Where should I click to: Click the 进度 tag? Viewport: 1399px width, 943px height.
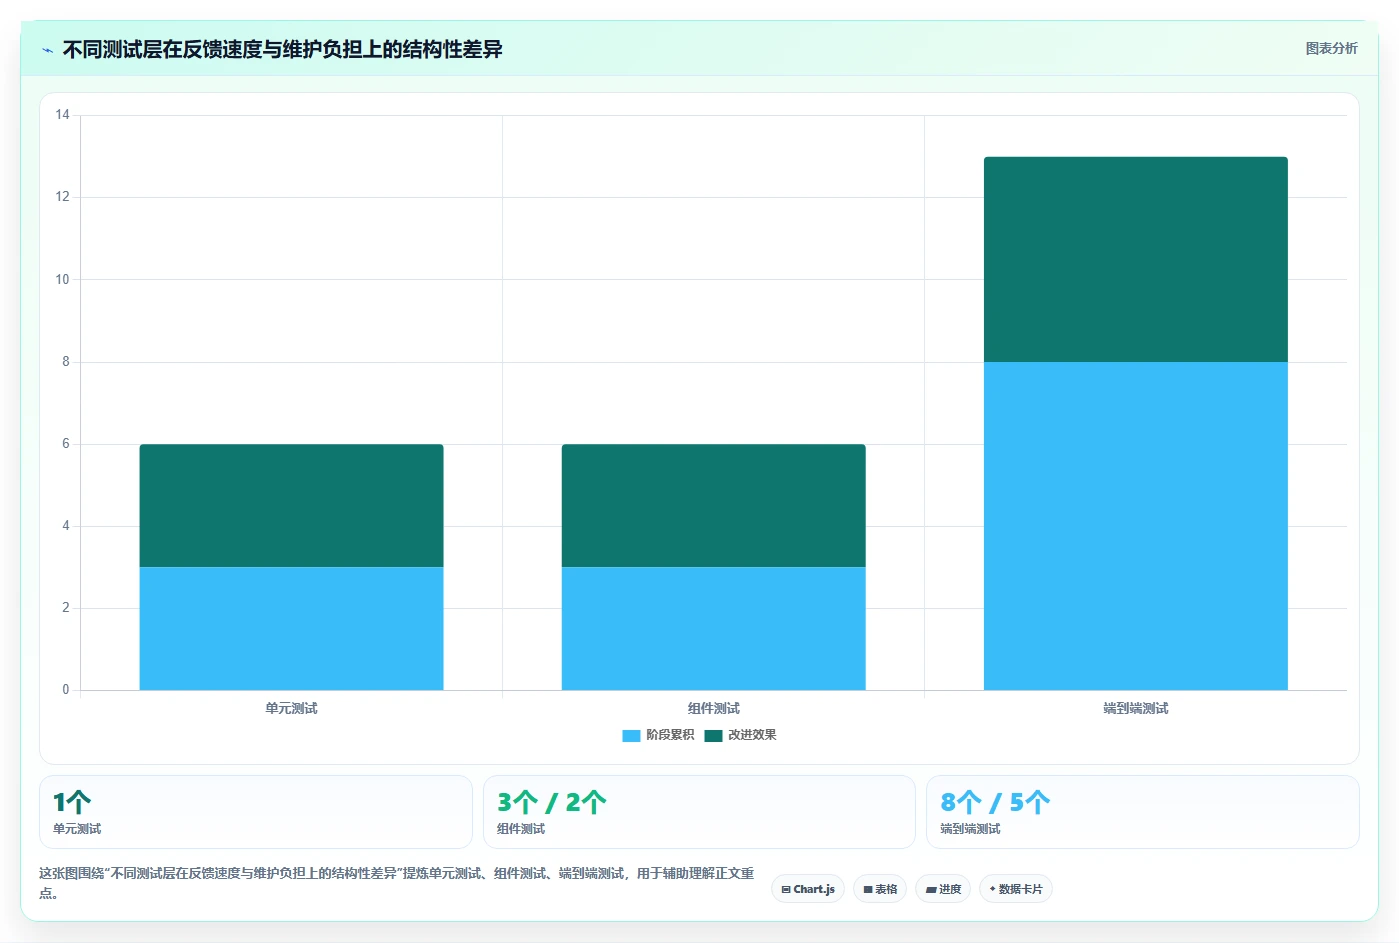tap(943, 889)
